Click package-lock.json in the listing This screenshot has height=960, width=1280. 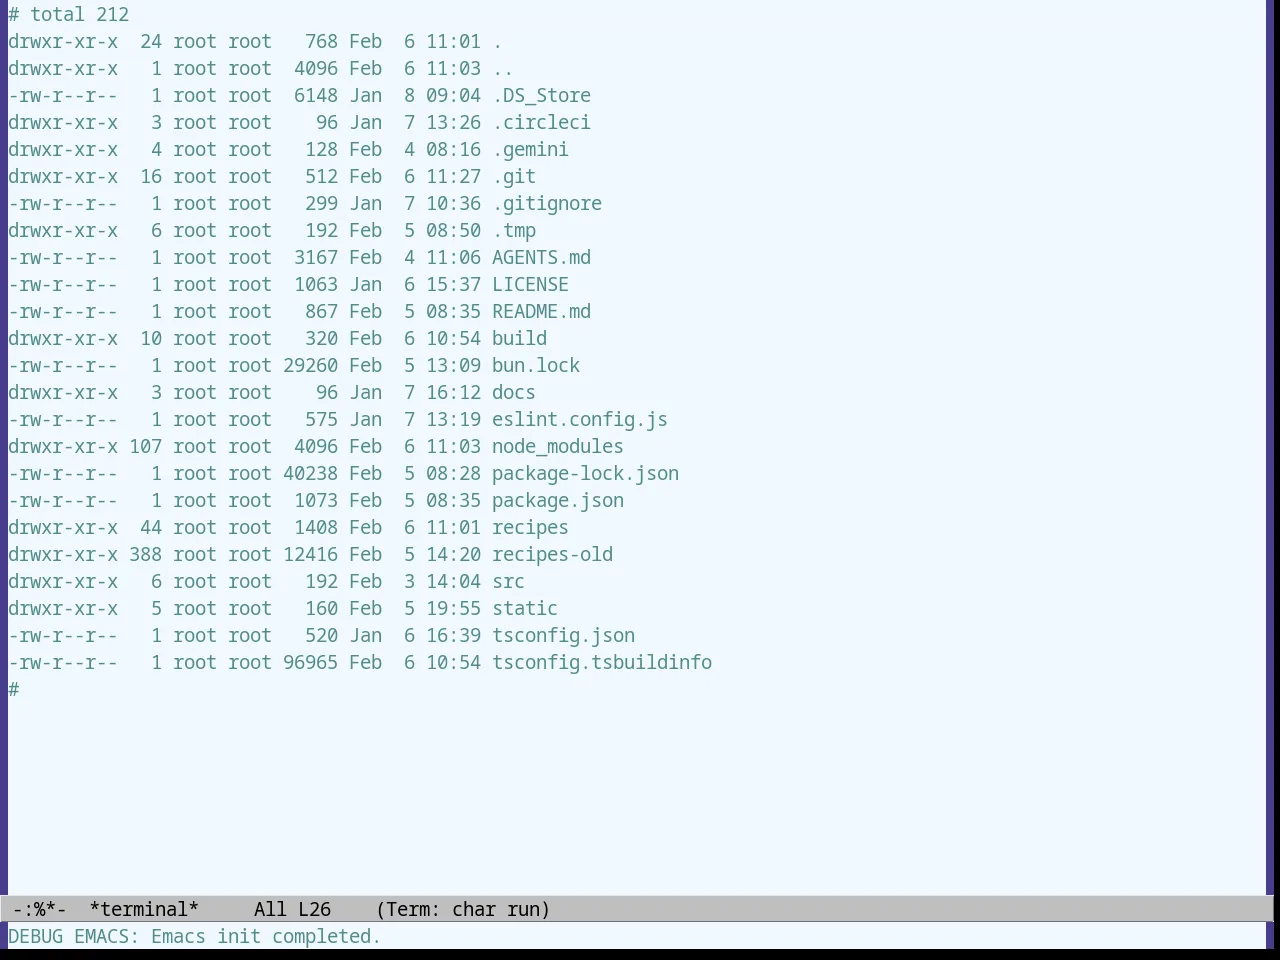point(585,474)
